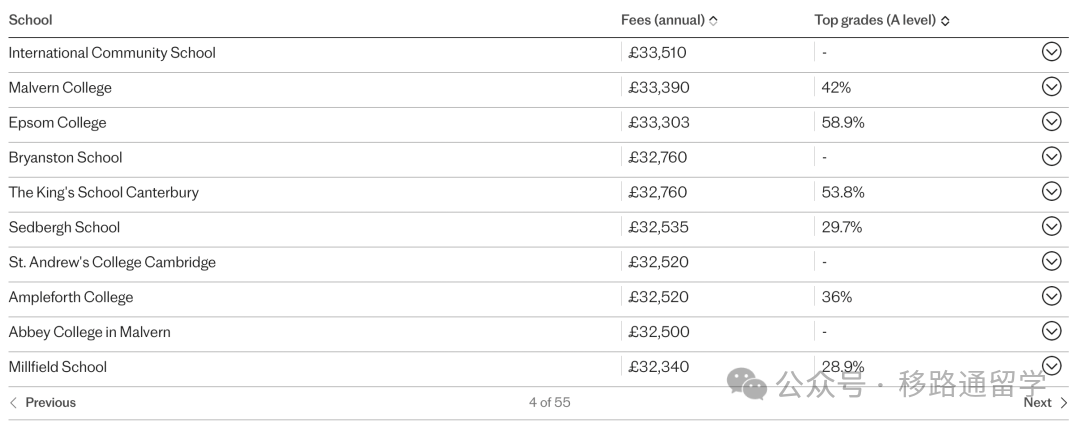Click the page indicator 4 of 55
The image size is (1080, 427).
(x=550, y=402)
